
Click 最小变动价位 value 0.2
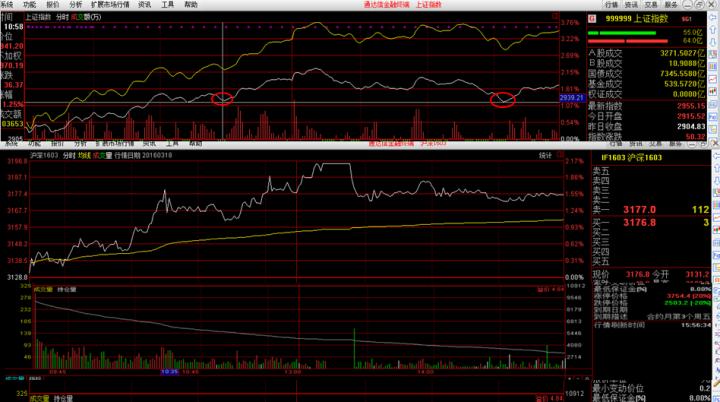[705, 389]
